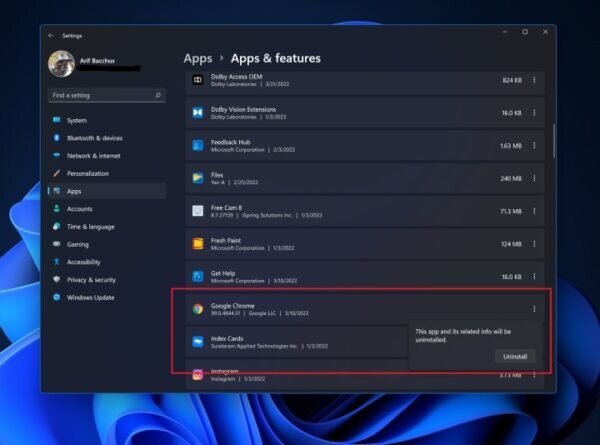Click the Google Chrome app icon
Image resolution: width=600 pixels, height=445 pixels.
198,309
